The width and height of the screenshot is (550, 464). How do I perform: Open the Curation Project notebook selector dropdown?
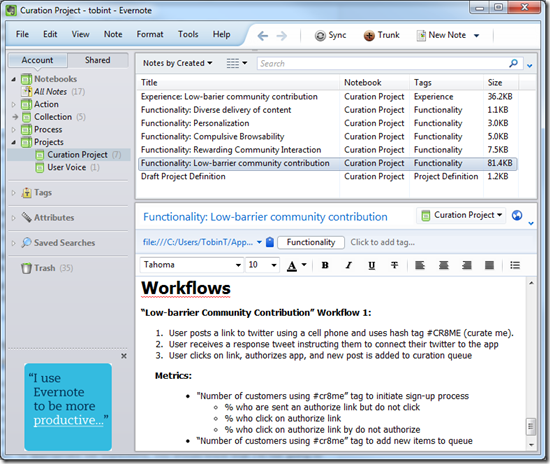tap(461, 215)
